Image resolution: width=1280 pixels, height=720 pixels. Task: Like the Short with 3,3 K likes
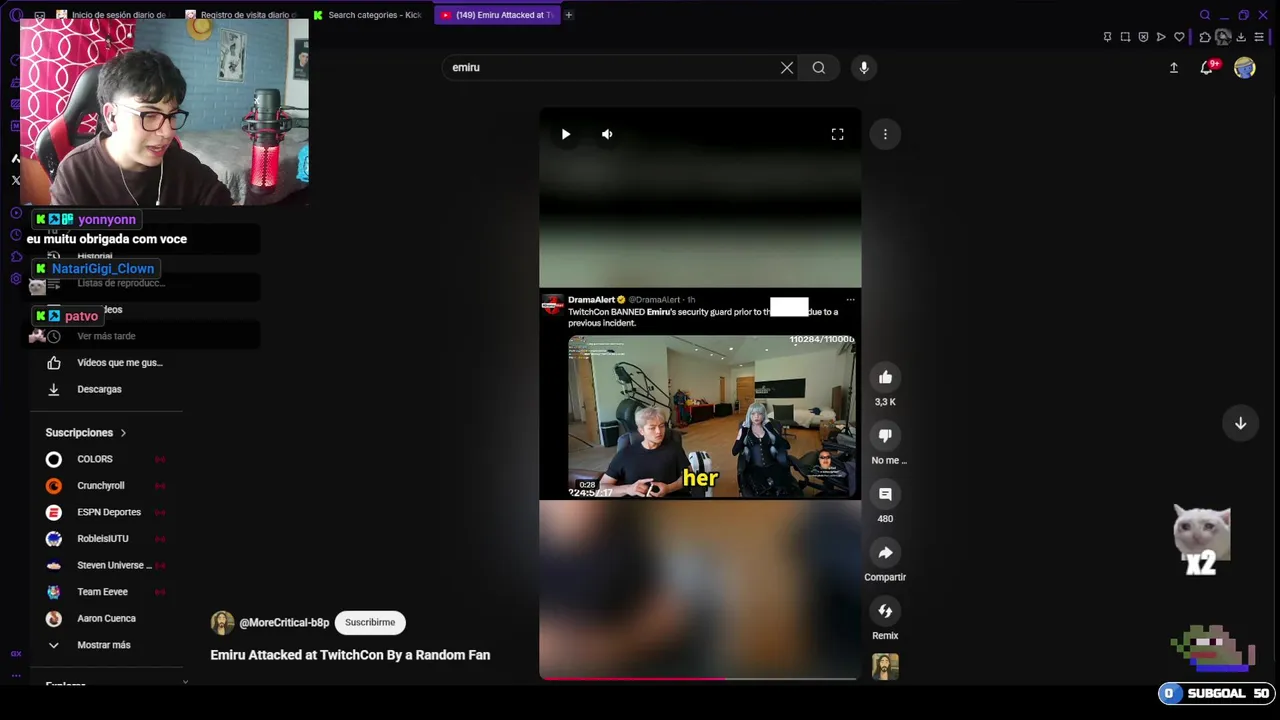(885, 377)
